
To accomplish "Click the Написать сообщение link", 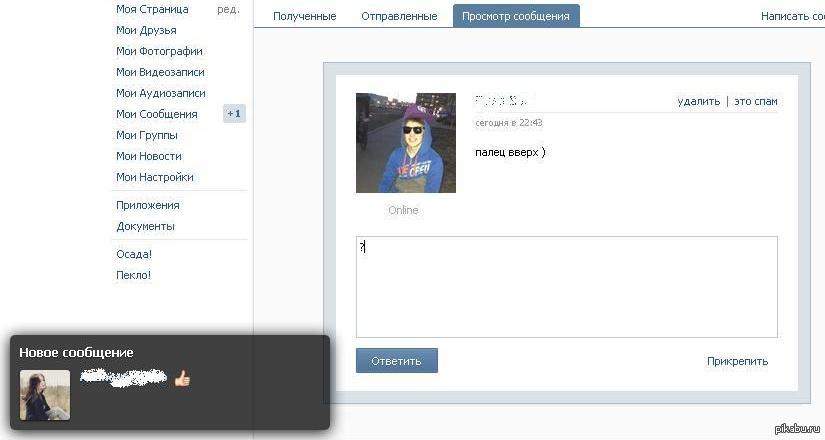I will (x=792, y=16).
